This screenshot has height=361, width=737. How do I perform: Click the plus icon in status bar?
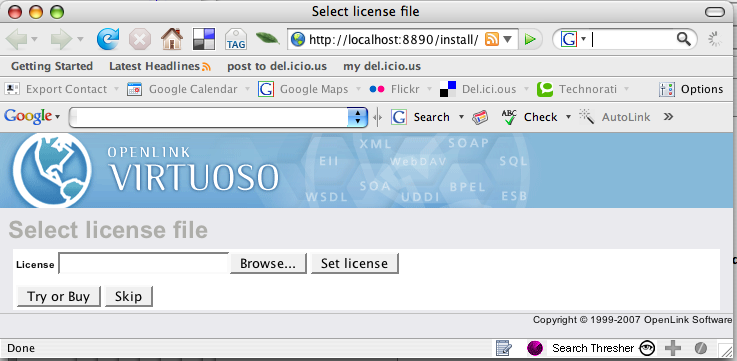(673, 348)
